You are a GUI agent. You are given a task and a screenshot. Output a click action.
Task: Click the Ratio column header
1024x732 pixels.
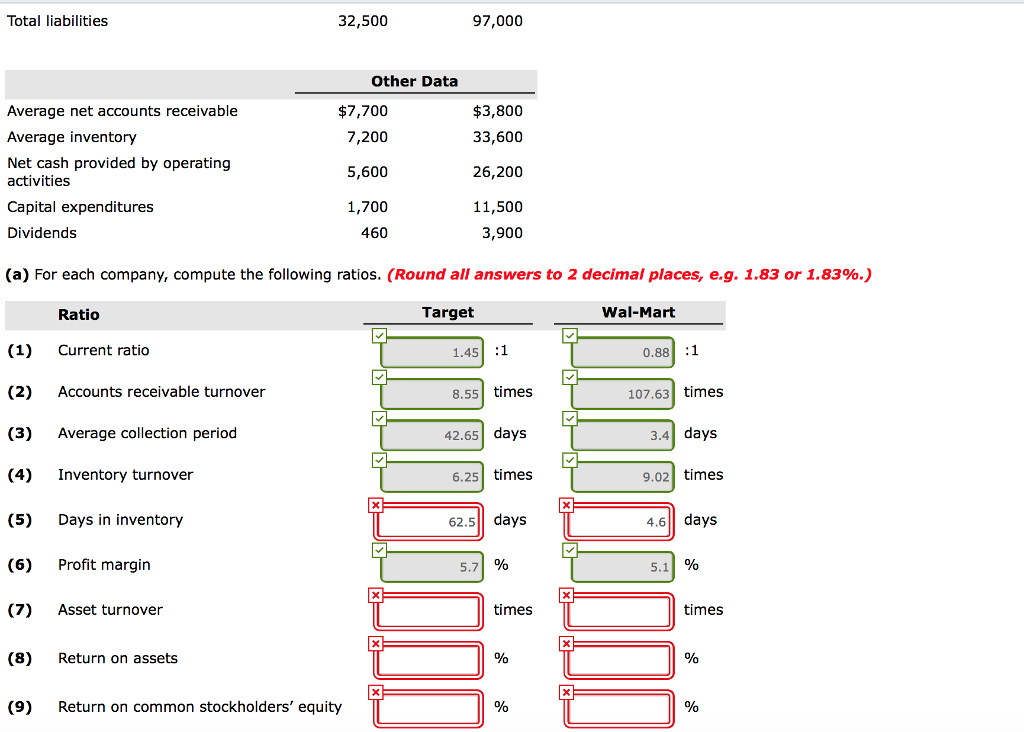[77, 314]
